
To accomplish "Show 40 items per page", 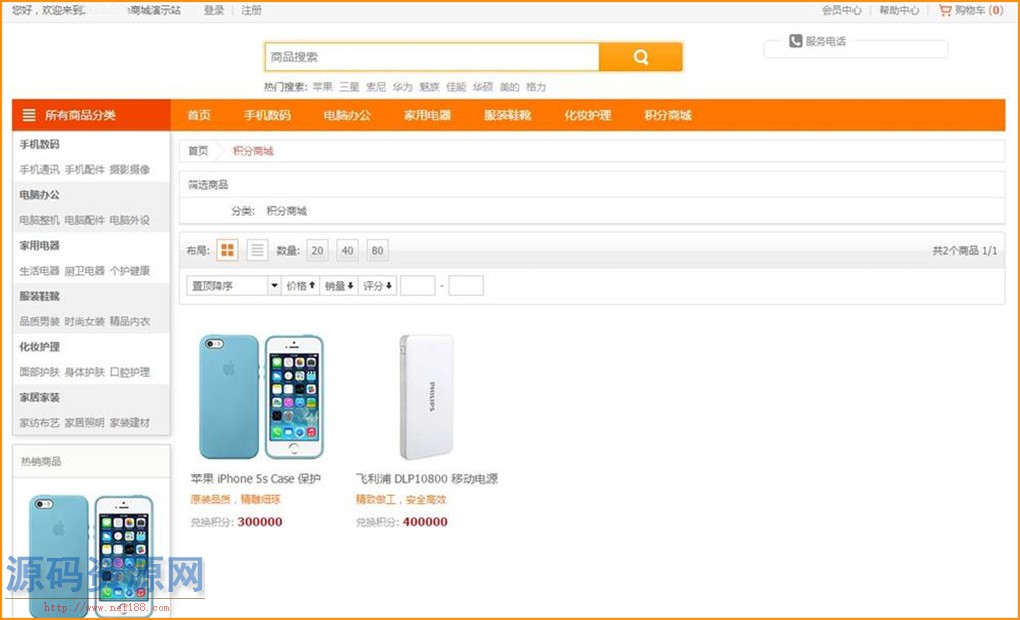I will click(347, 250).
